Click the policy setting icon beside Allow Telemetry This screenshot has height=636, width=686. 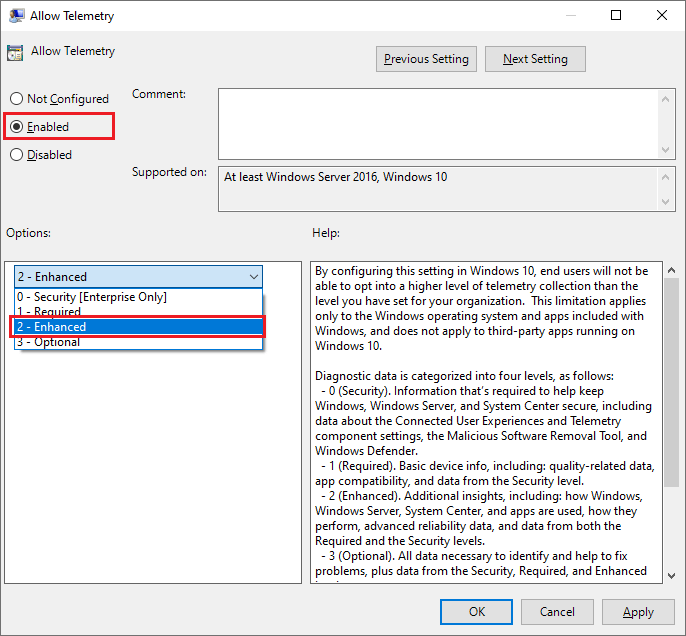15,53
